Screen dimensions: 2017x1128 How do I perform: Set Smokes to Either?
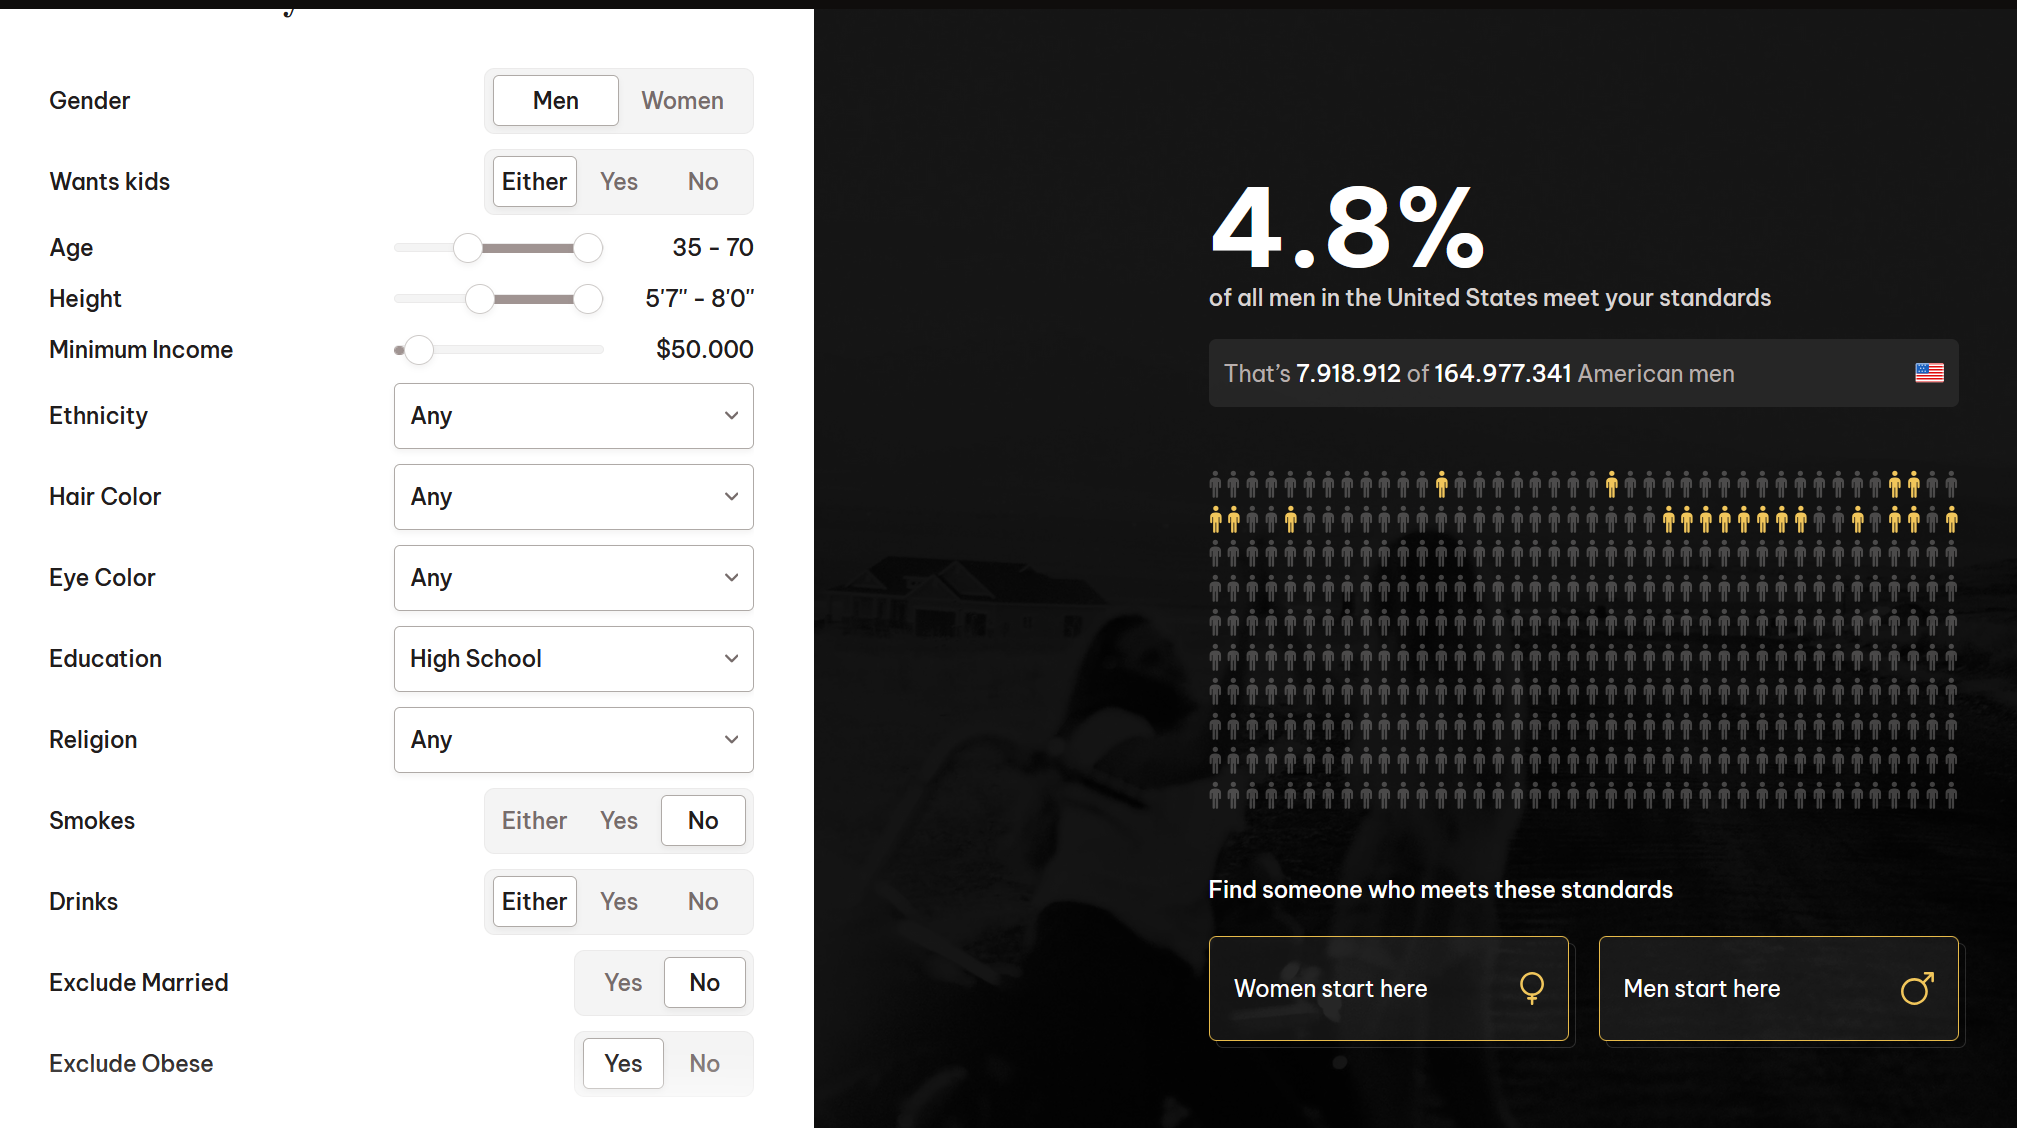click(x=535, y=821)
